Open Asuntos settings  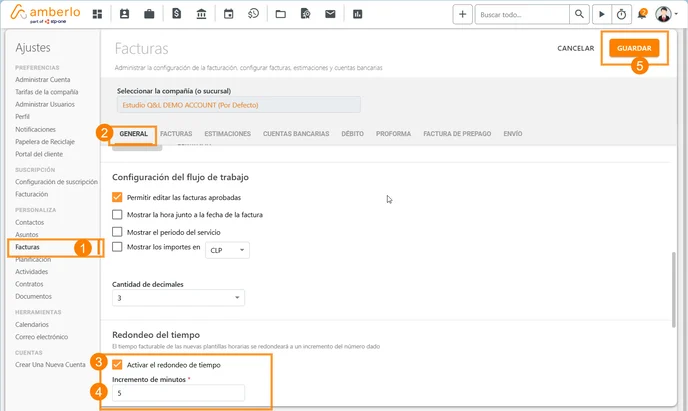pos(27,234)
